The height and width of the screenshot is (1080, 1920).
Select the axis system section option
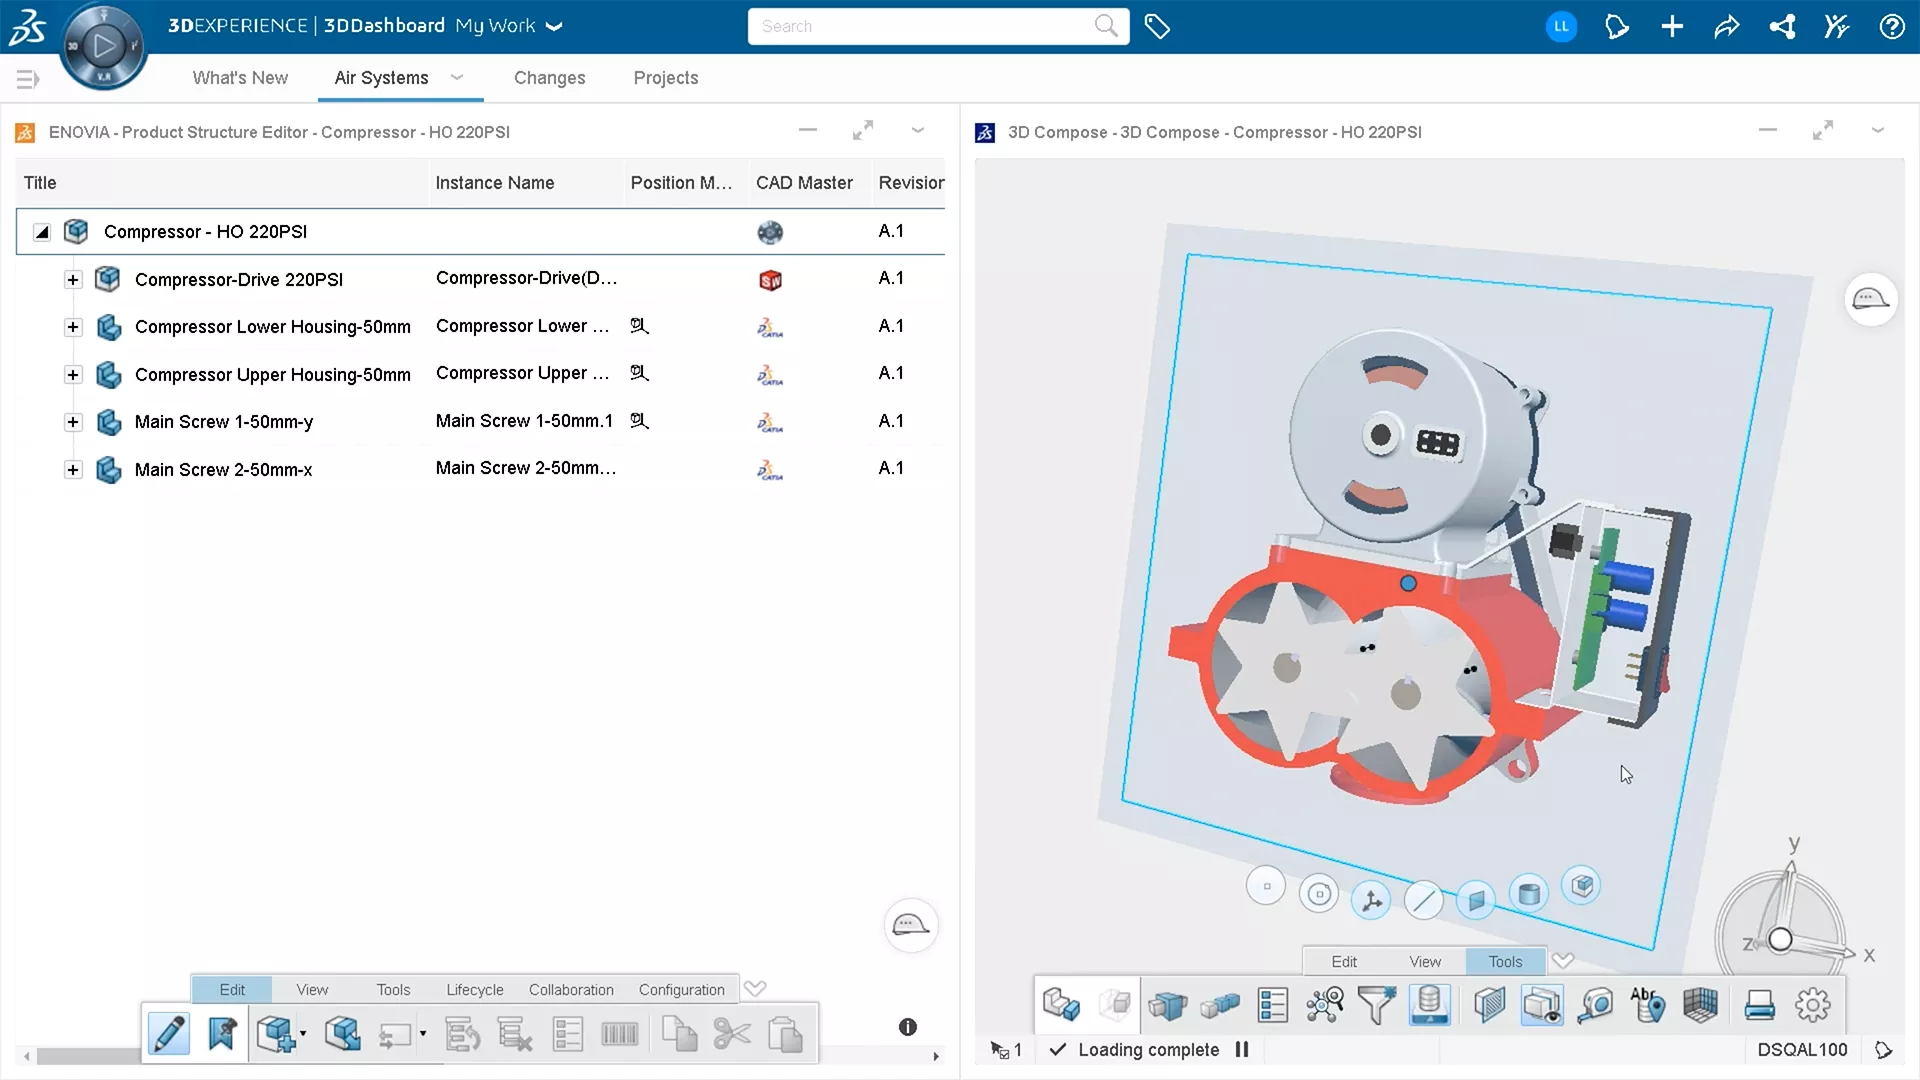pos(1371,901)
